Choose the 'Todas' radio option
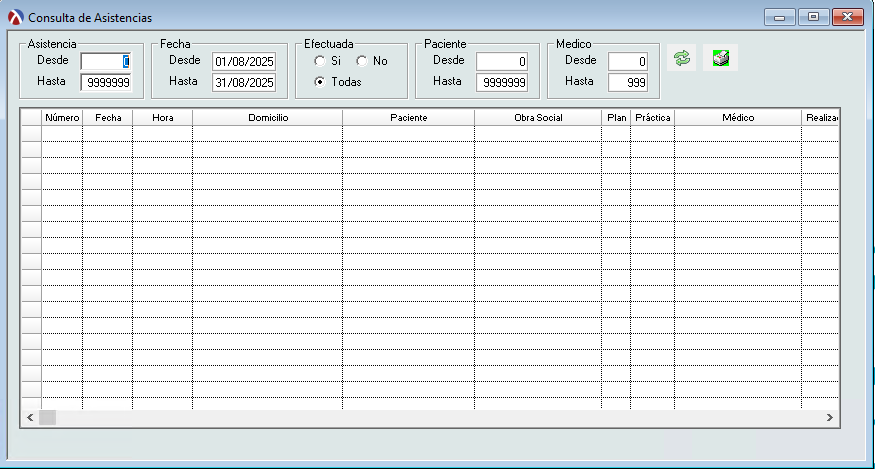This screenshot has height=469, width=875. tap(320, 82)
